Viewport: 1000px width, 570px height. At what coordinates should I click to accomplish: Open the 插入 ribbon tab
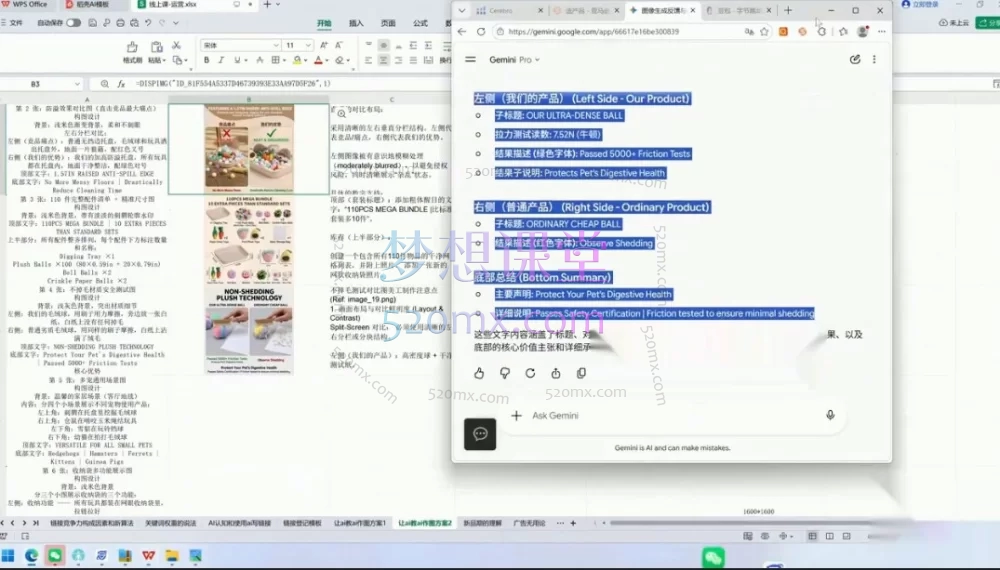pos(356,23)
